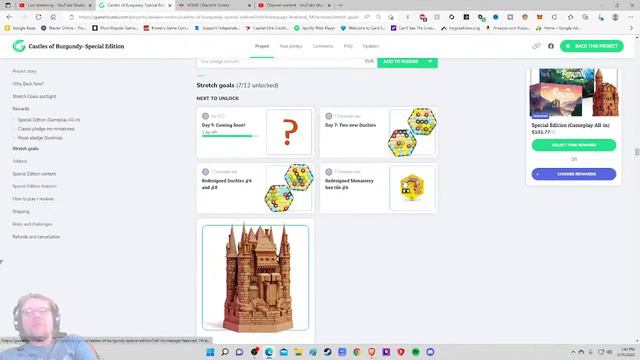Switch to the Updates tab
Image resolution: width=640 pixels, height=360 pixels.
[x=371, y=46]
